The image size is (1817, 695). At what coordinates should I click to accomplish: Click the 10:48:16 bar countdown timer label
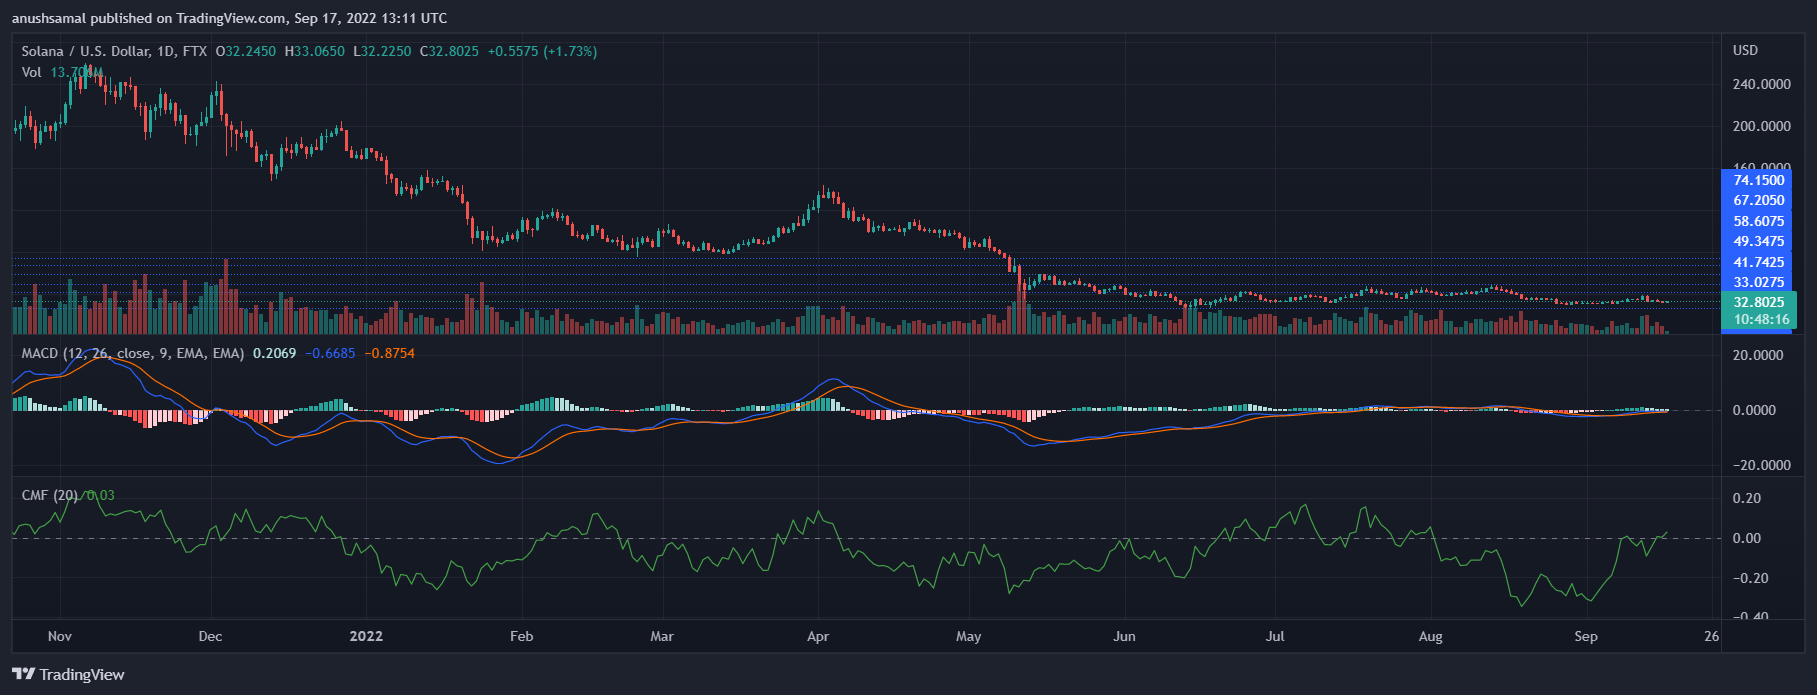[x=1761, y=319]
